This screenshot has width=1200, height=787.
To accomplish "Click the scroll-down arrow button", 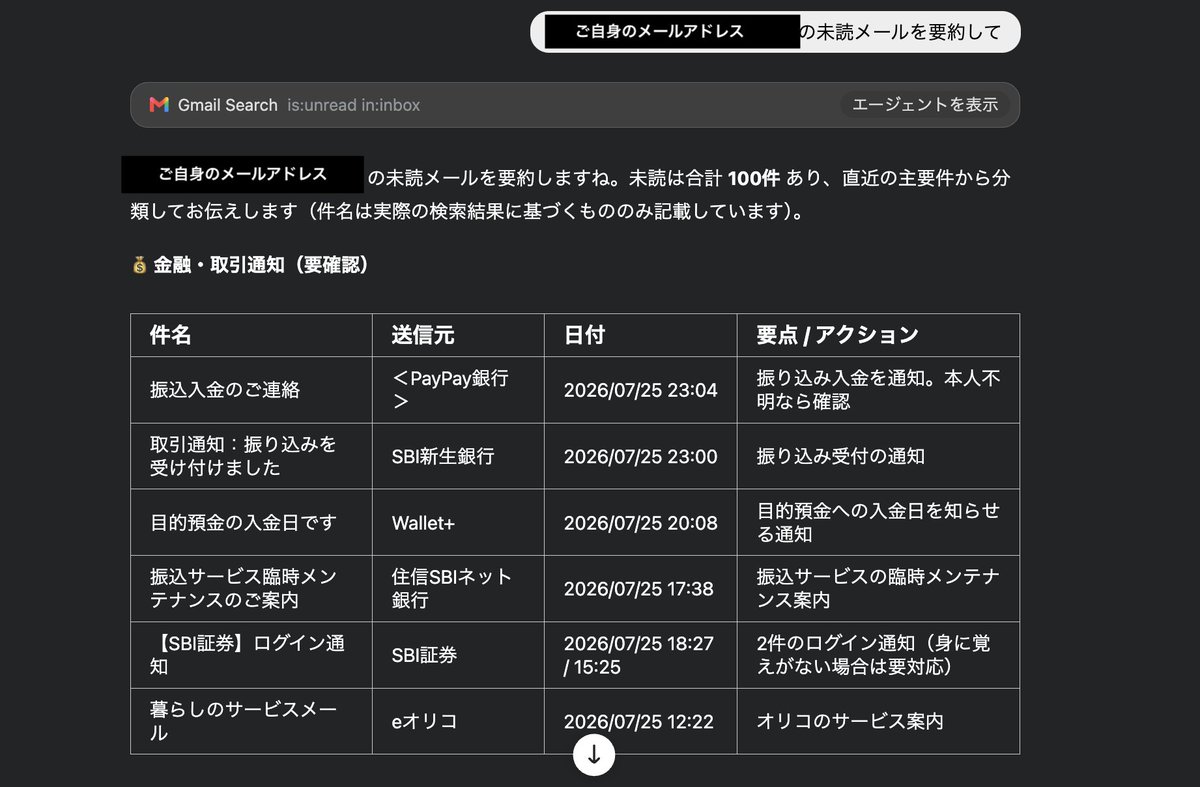I will [x=594, y=756].
